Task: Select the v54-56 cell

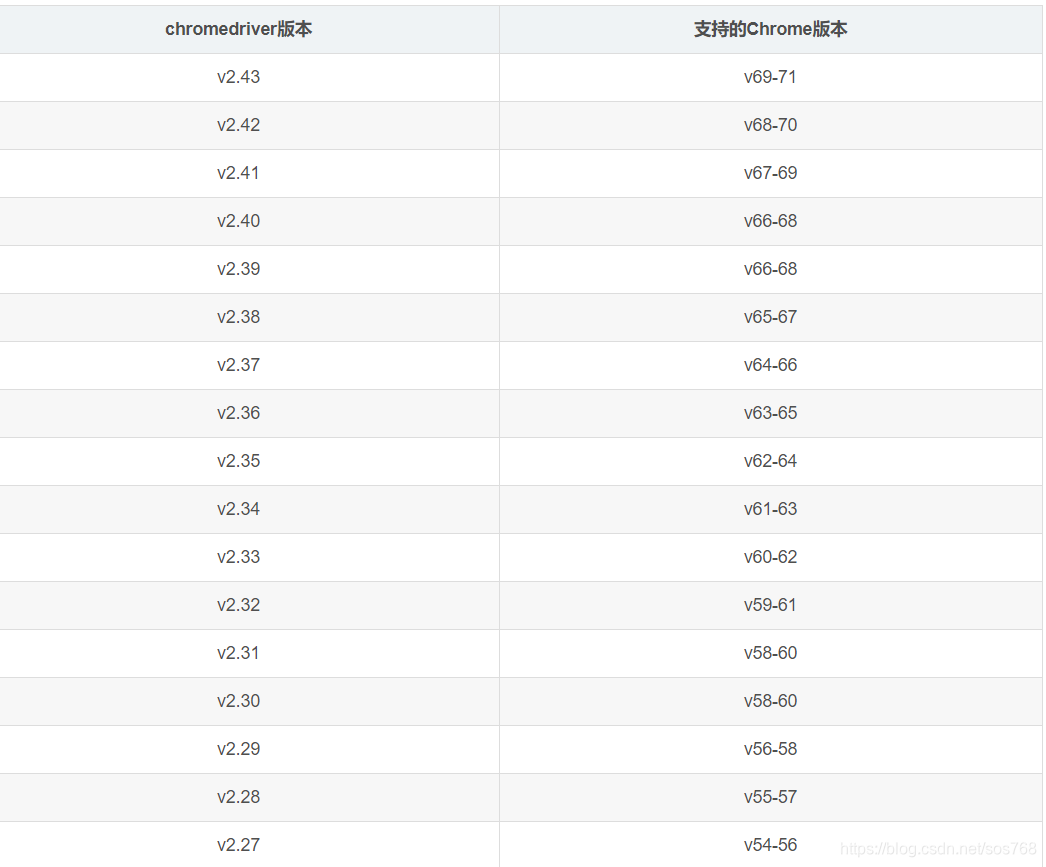Action: tap(770, 845)
